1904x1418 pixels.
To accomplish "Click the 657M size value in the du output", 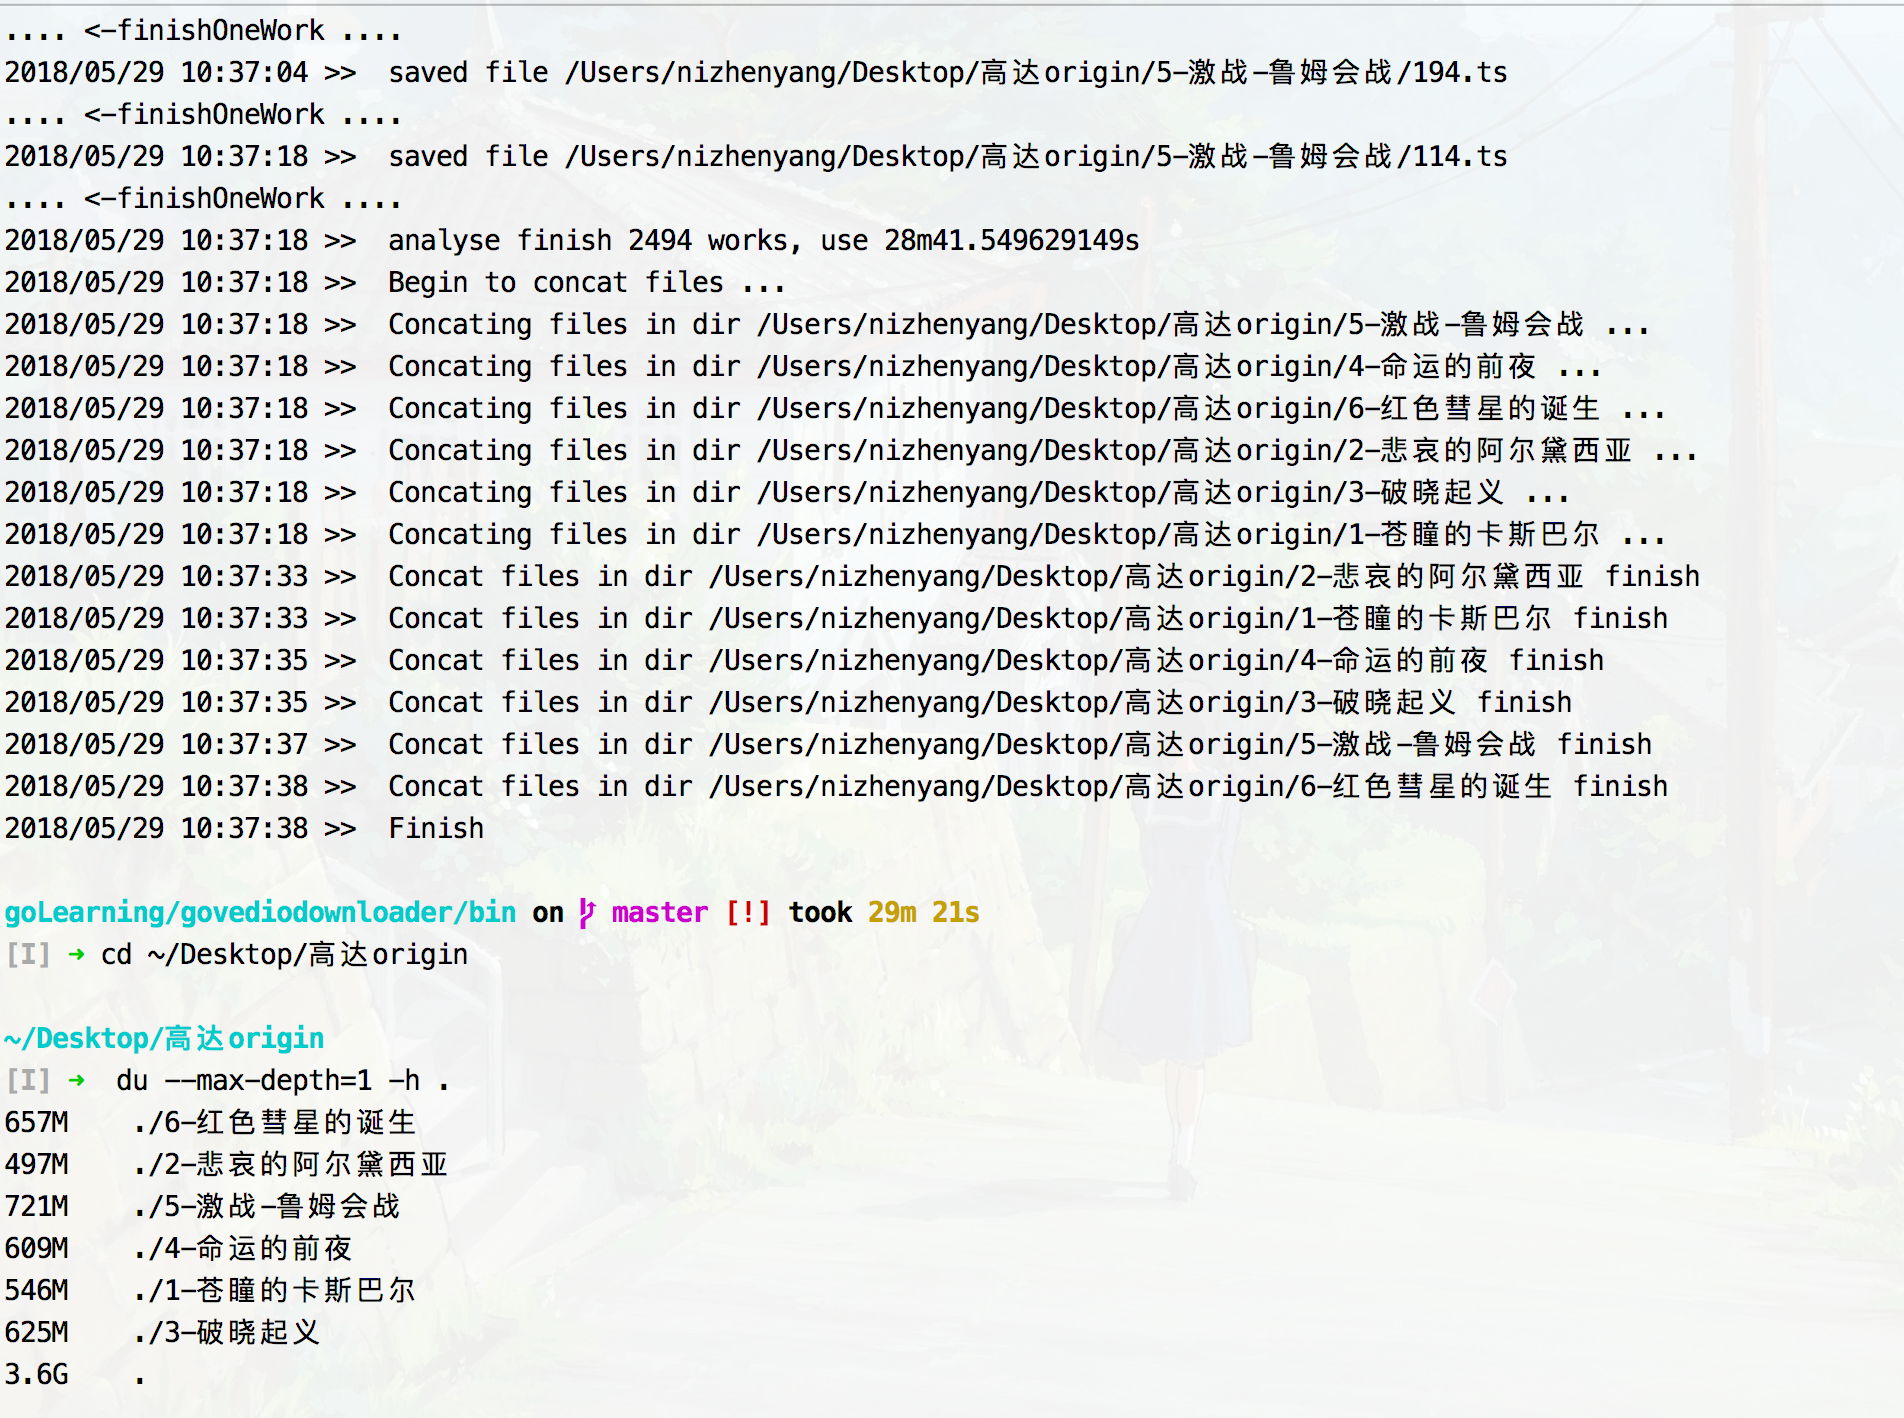I will pos(37,1123).
